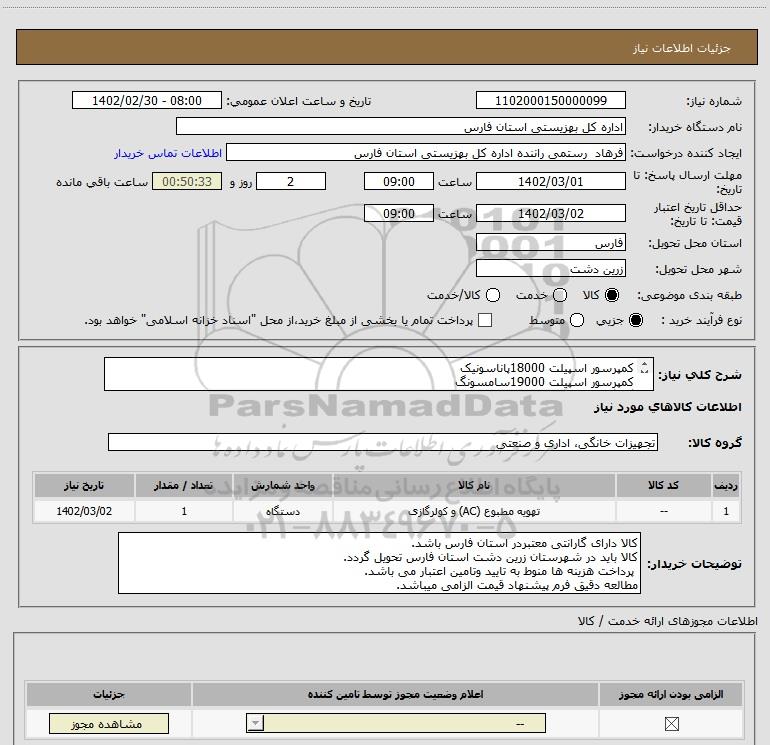Viewport: 770px width, 745px height.
Task: Click the need date cell 1402/03/02 in table
Action: pos(84,511)
